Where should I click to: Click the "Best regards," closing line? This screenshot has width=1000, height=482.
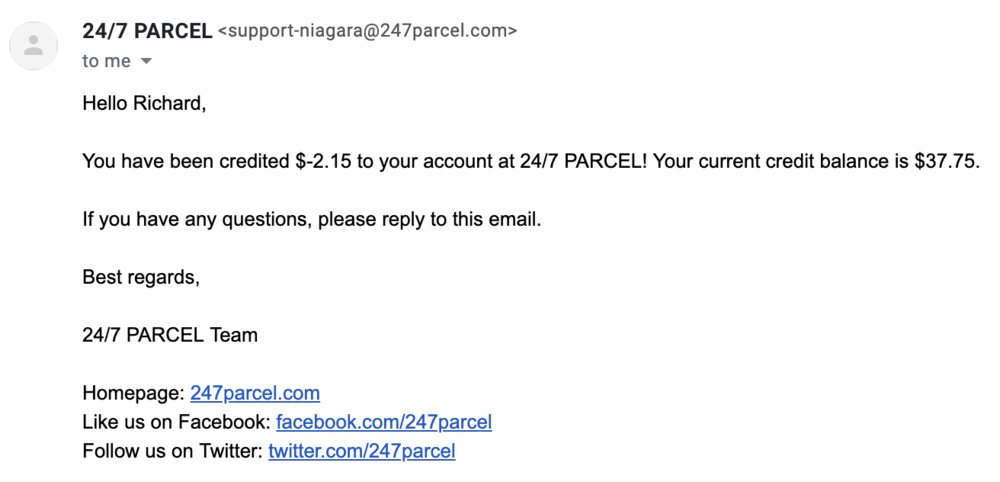point(141,277)
